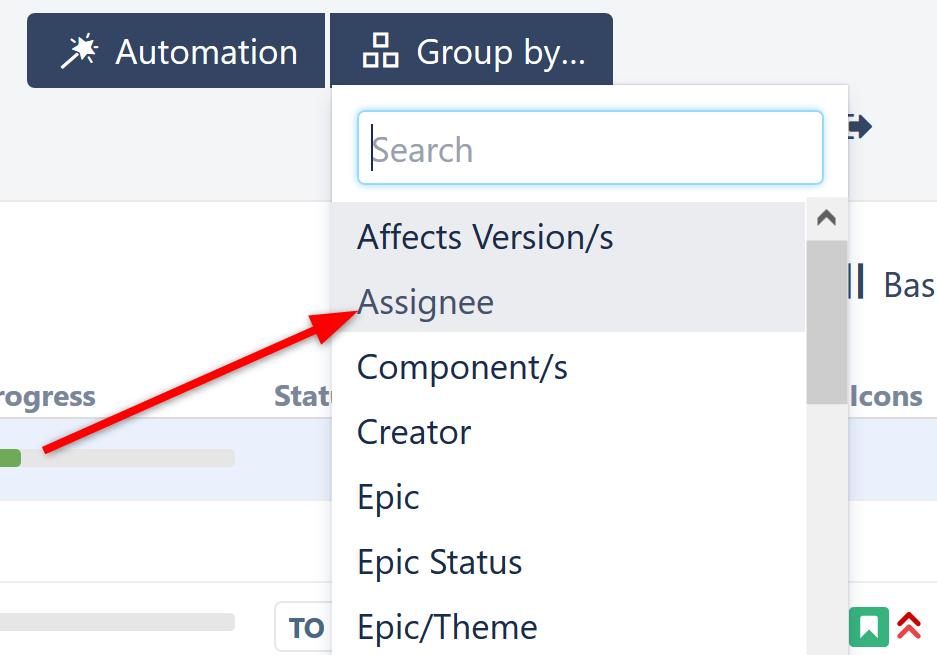Image resolution: width=937 pixels, height=655 pixels.
Task: Open the Group by dropdown
Action: tap(471, 49)
